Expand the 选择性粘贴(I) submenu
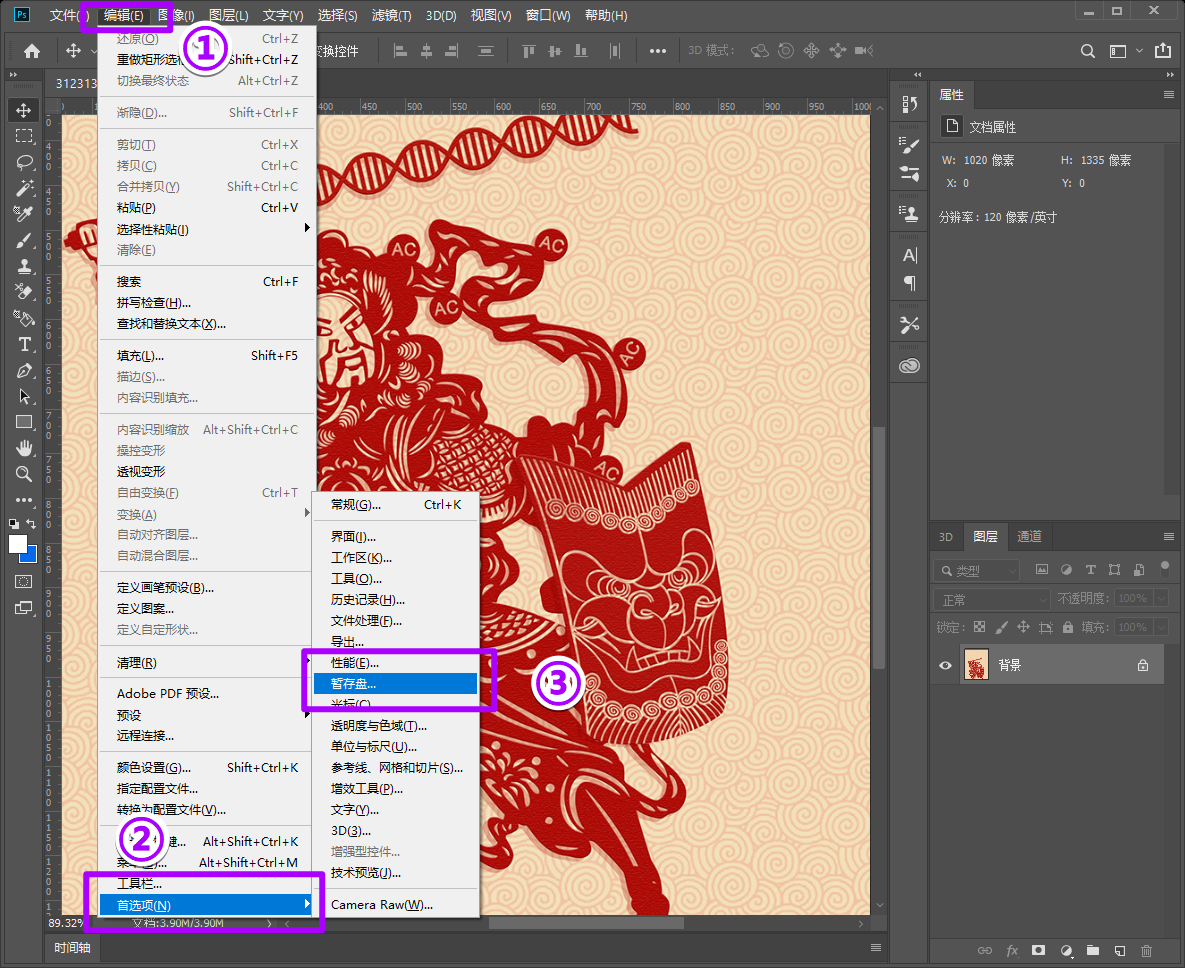This screenshot has height=968, width=1185. (x=206, y=229)
